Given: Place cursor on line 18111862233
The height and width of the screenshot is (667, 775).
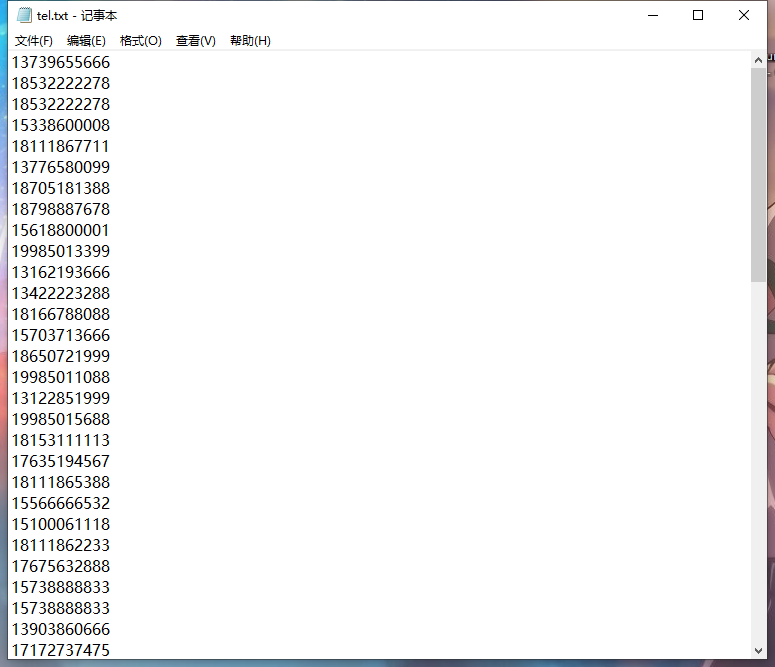Looking at the screenshot, I should (x=61, y=546).
